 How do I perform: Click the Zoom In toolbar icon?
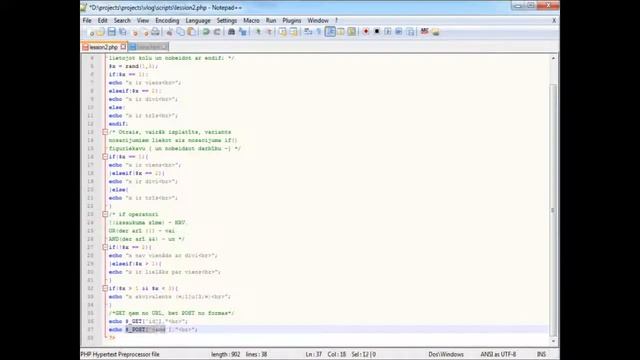(258, 32)
